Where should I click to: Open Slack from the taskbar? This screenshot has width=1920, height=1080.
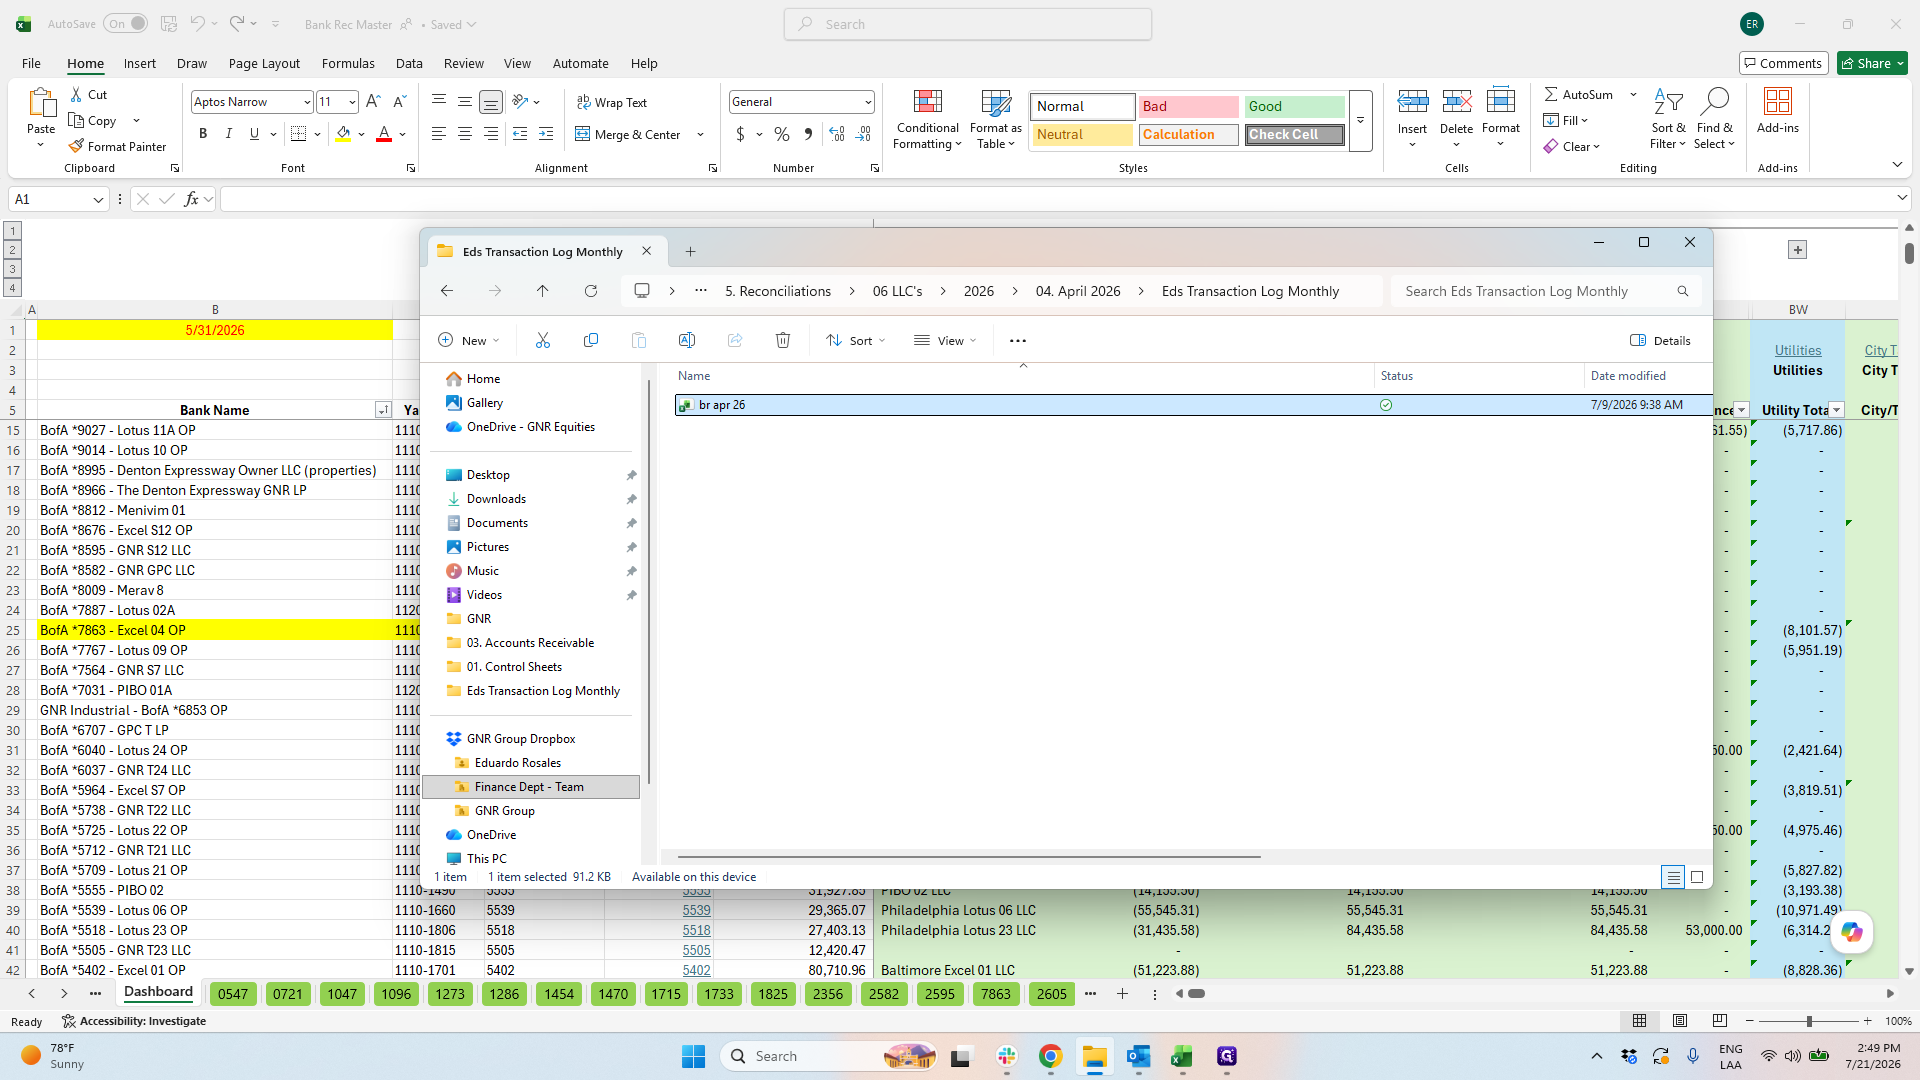point(1006,1056)
